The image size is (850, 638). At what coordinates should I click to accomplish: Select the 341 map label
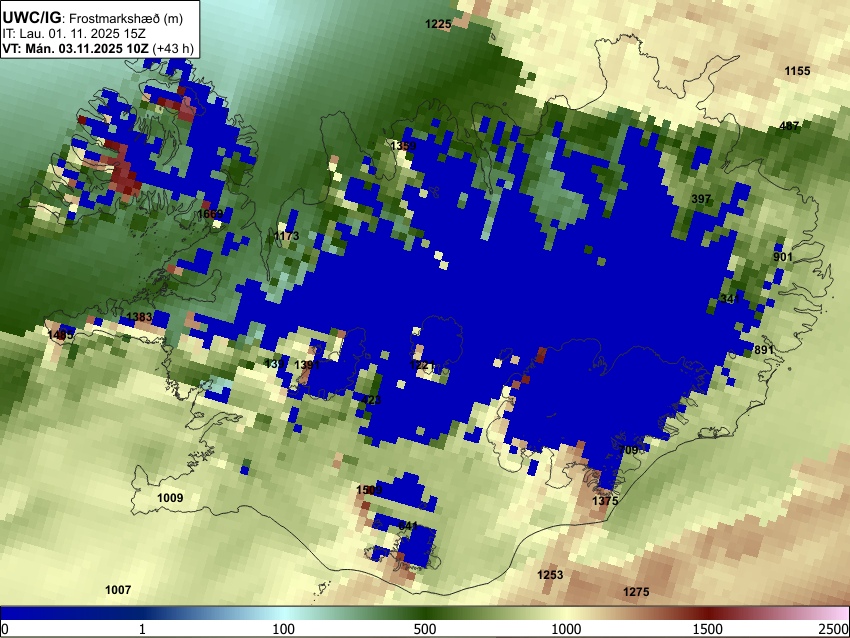point(730,299)
